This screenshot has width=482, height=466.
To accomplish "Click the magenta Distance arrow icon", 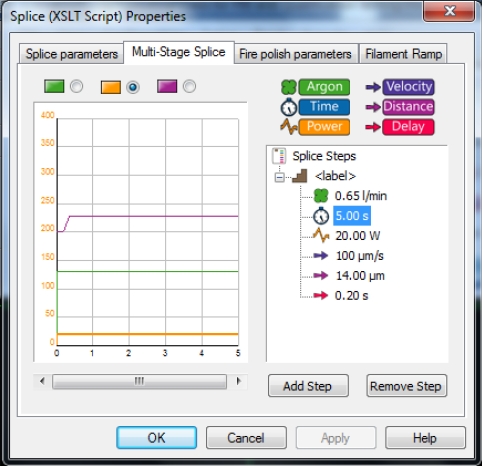I will pos(373,107).
